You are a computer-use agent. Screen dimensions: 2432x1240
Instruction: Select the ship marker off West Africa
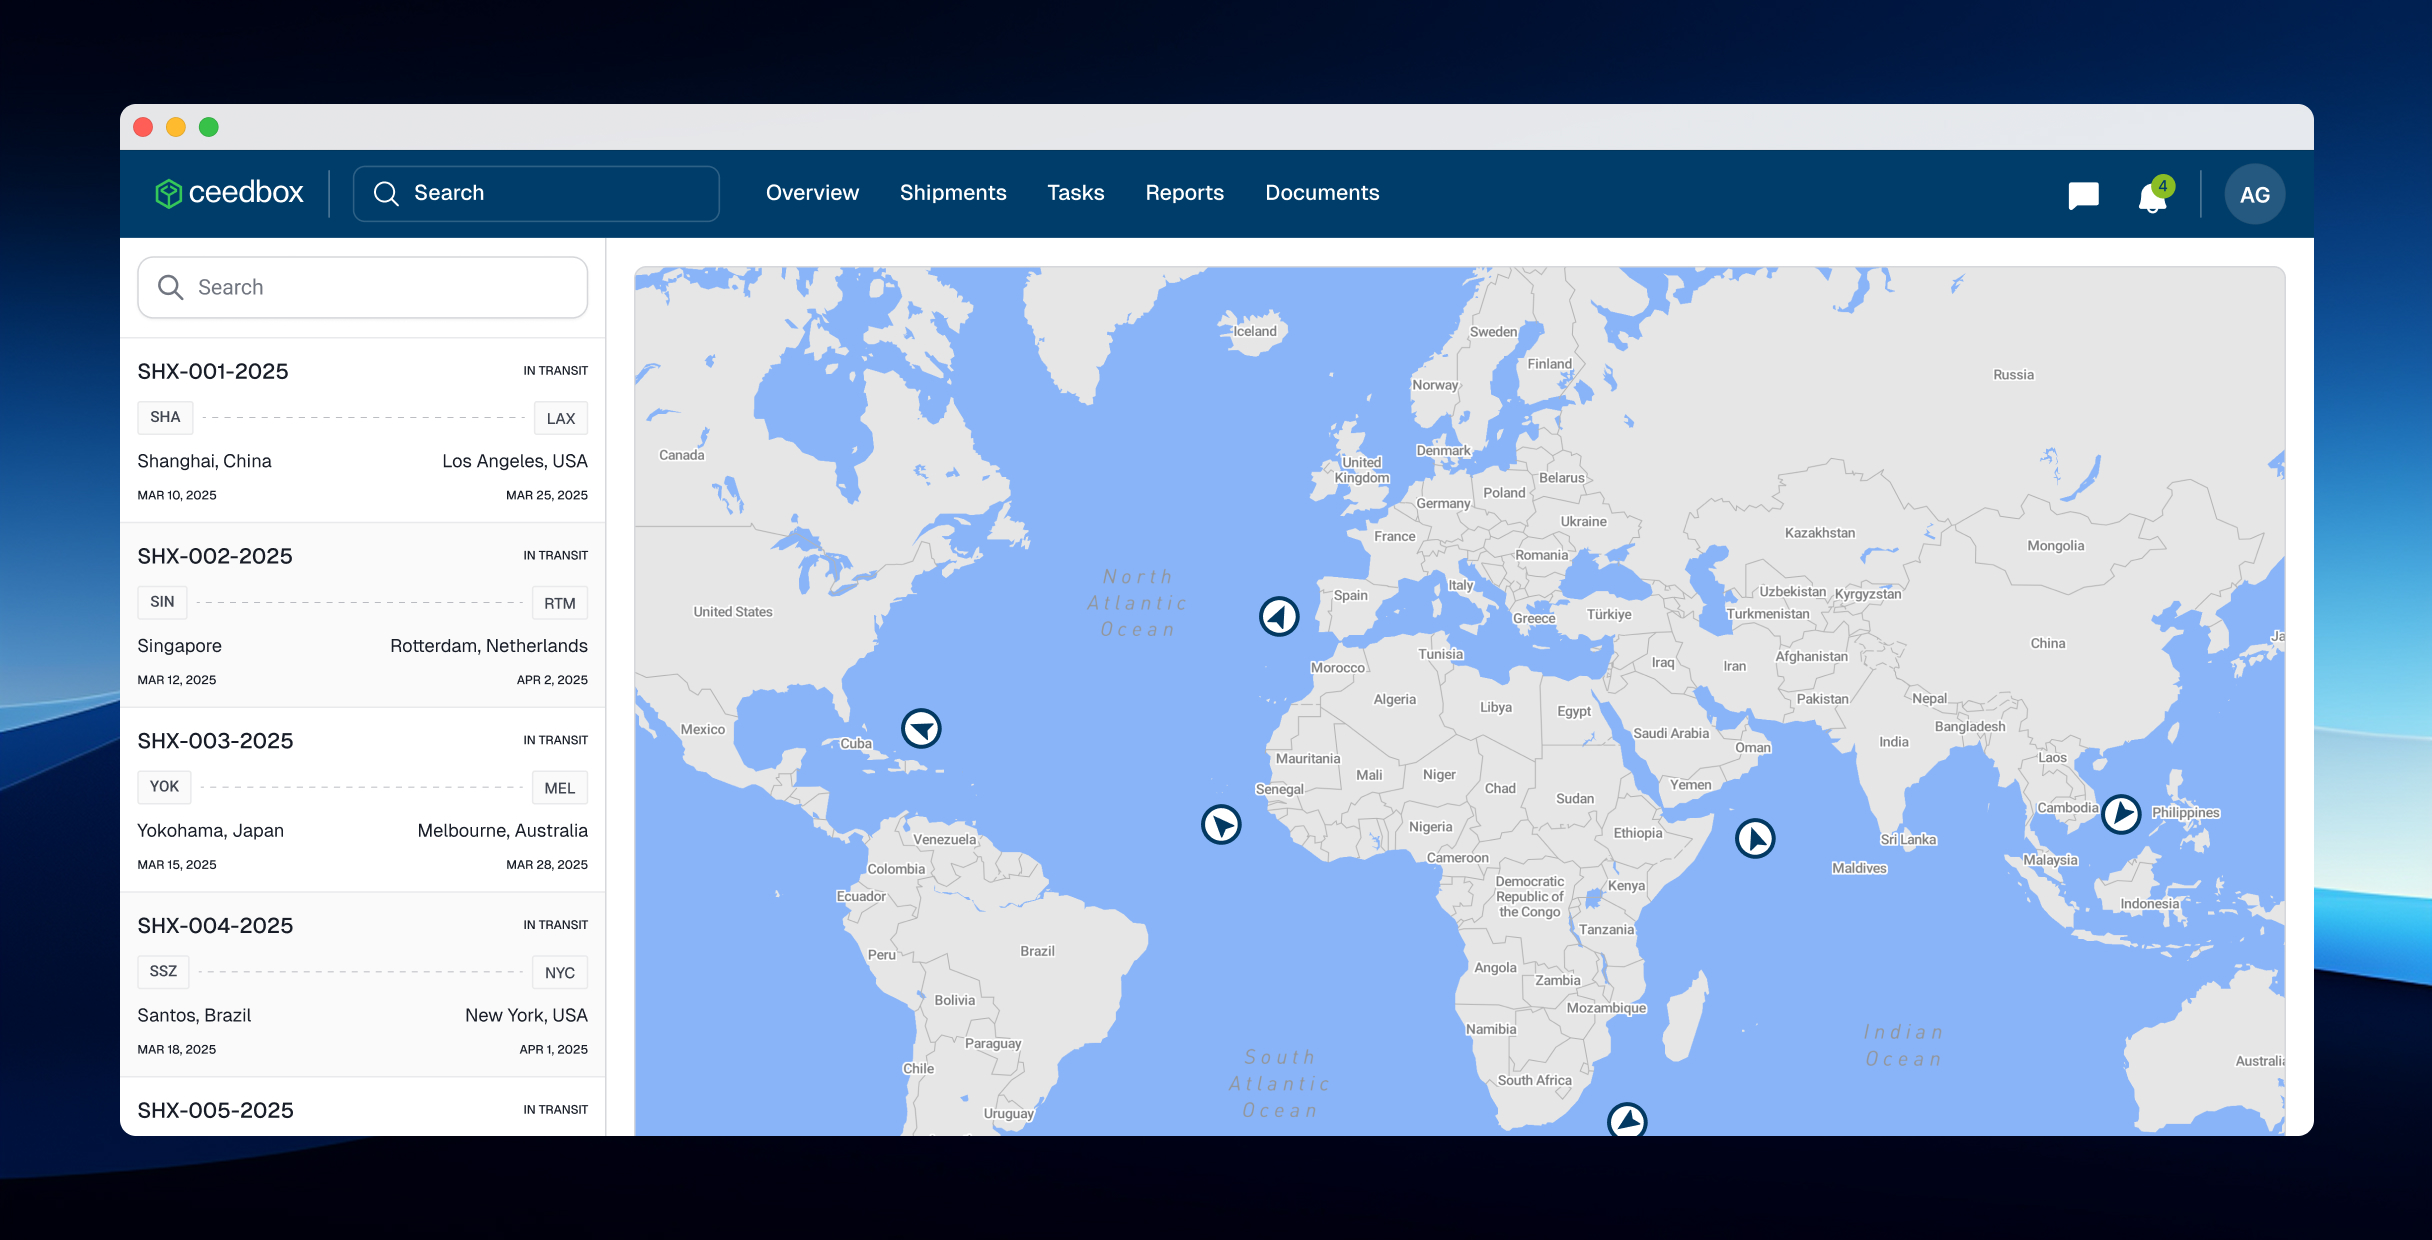[x=1220, y=825]
